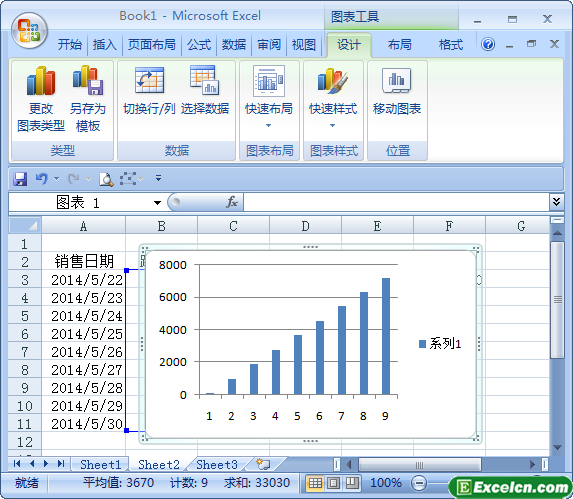Click the formula bar input area

point(396,202)
